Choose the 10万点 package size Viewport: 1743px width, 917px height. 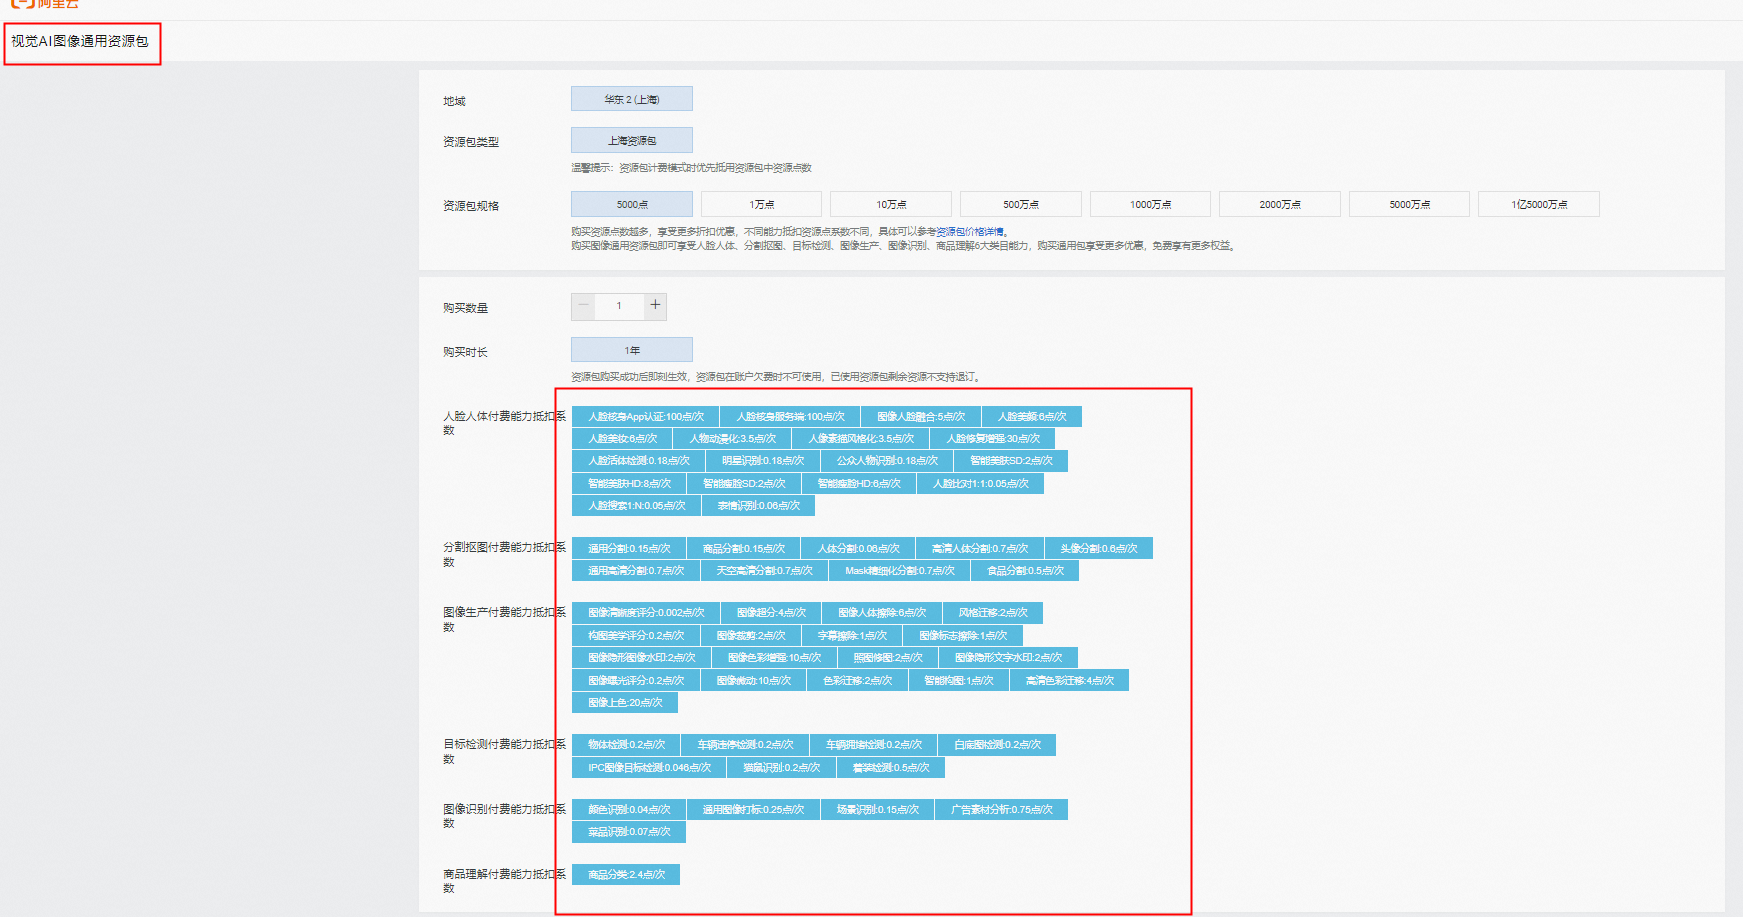click(891, 204)
